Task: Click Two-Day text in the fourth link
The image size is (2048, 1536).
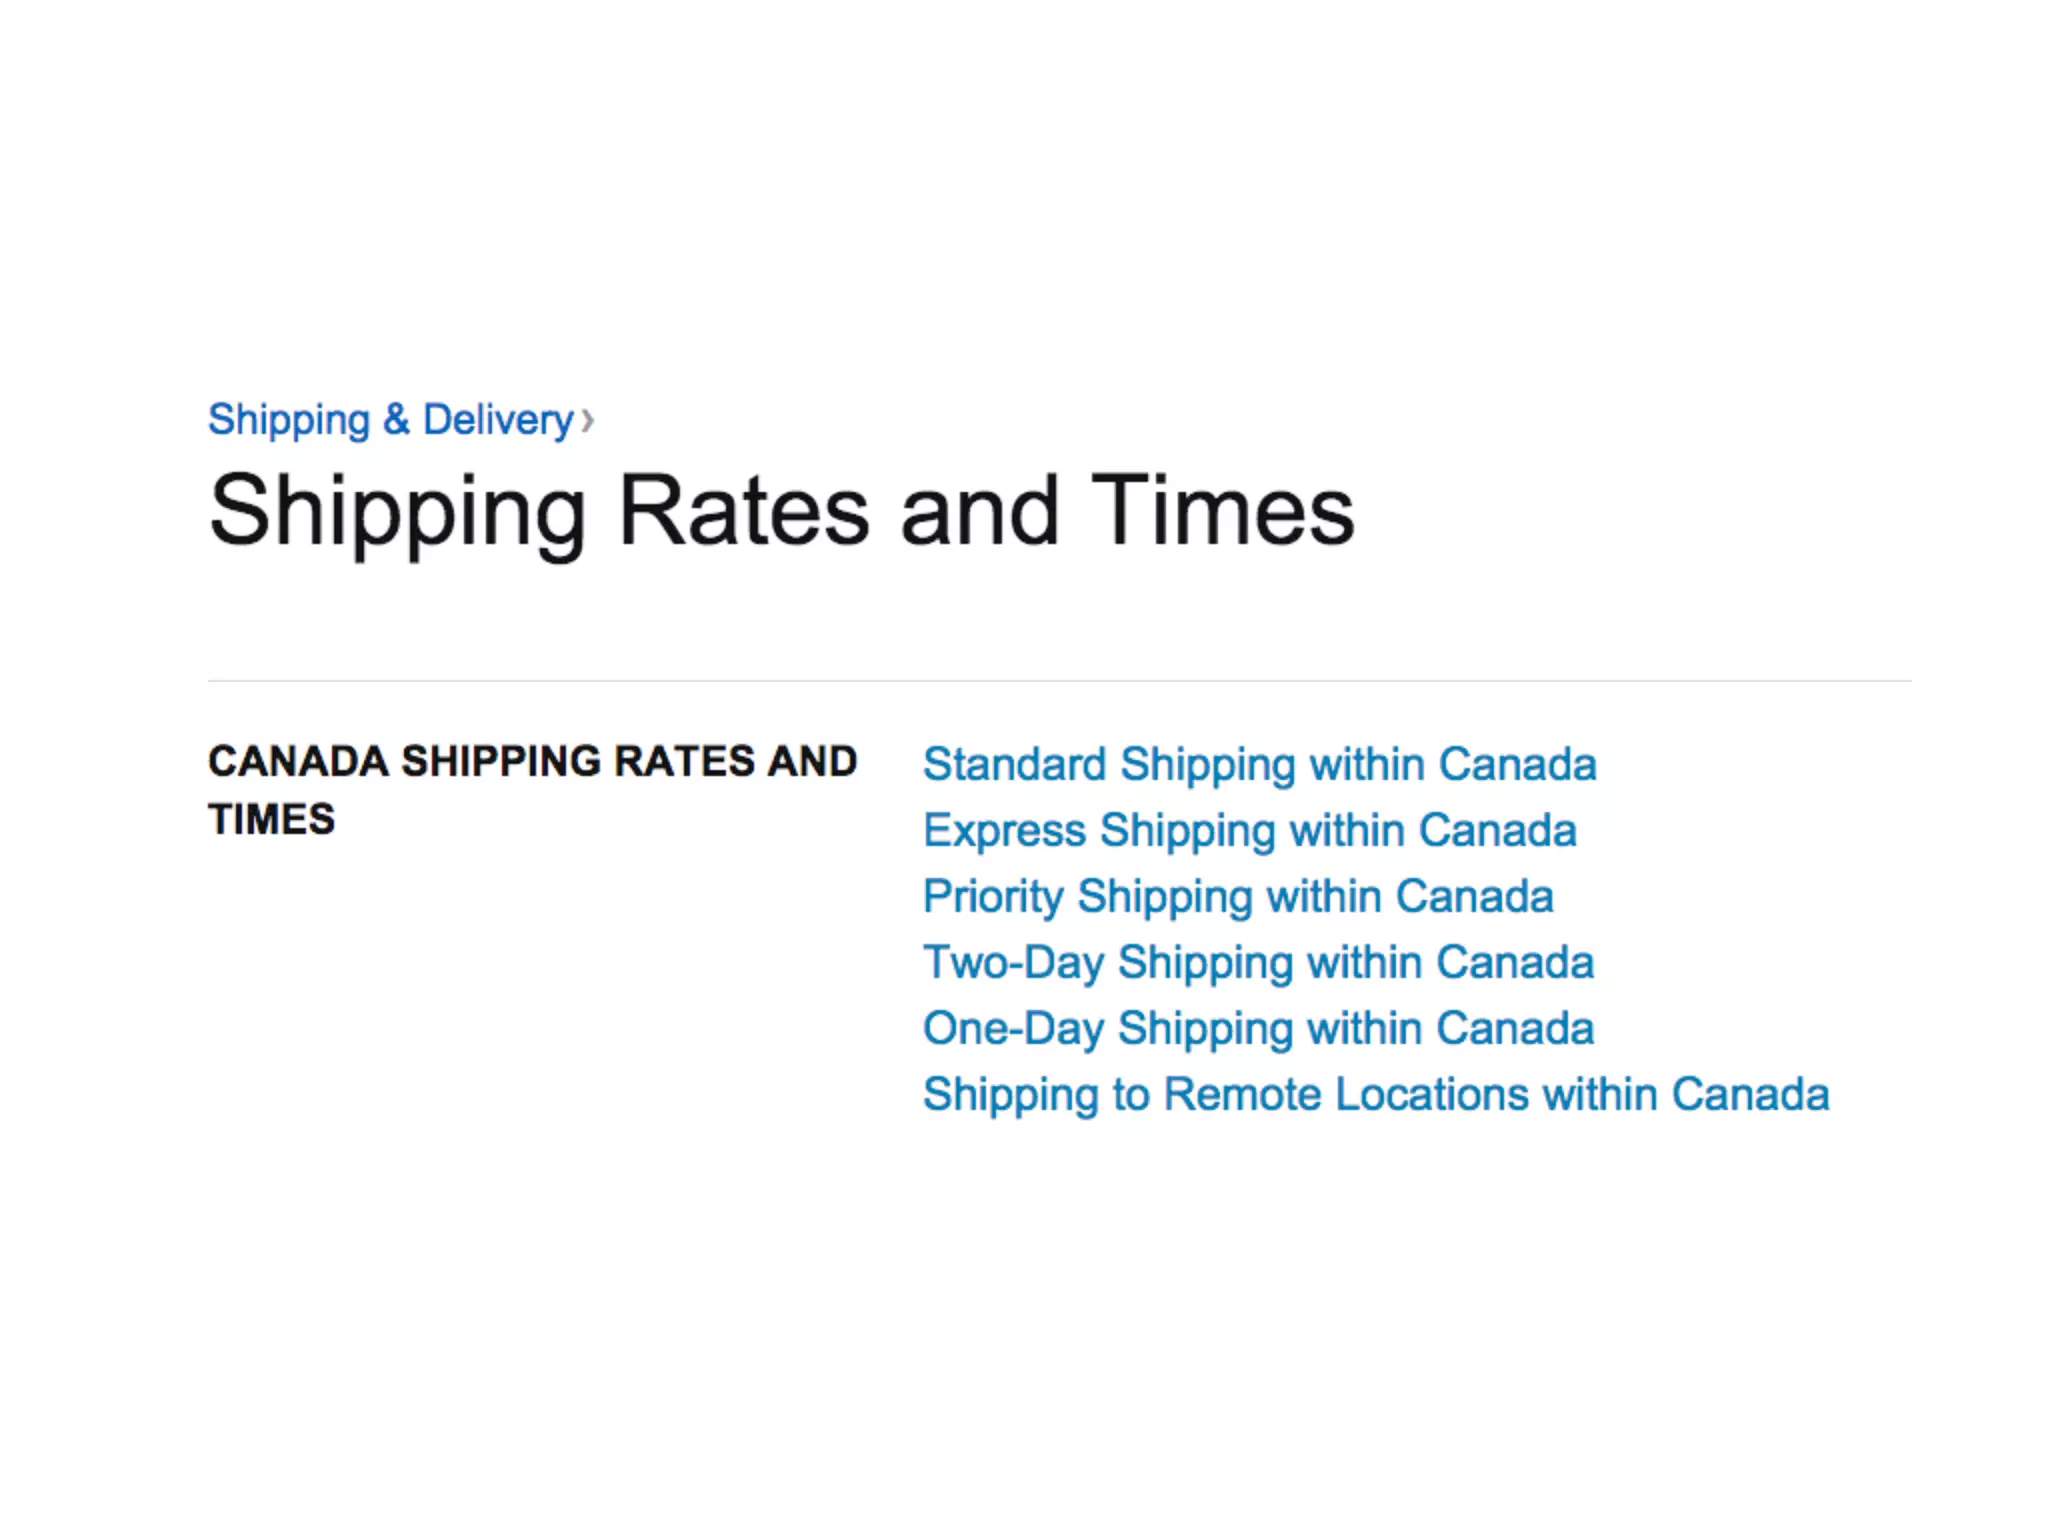Action: (1013, 963)
